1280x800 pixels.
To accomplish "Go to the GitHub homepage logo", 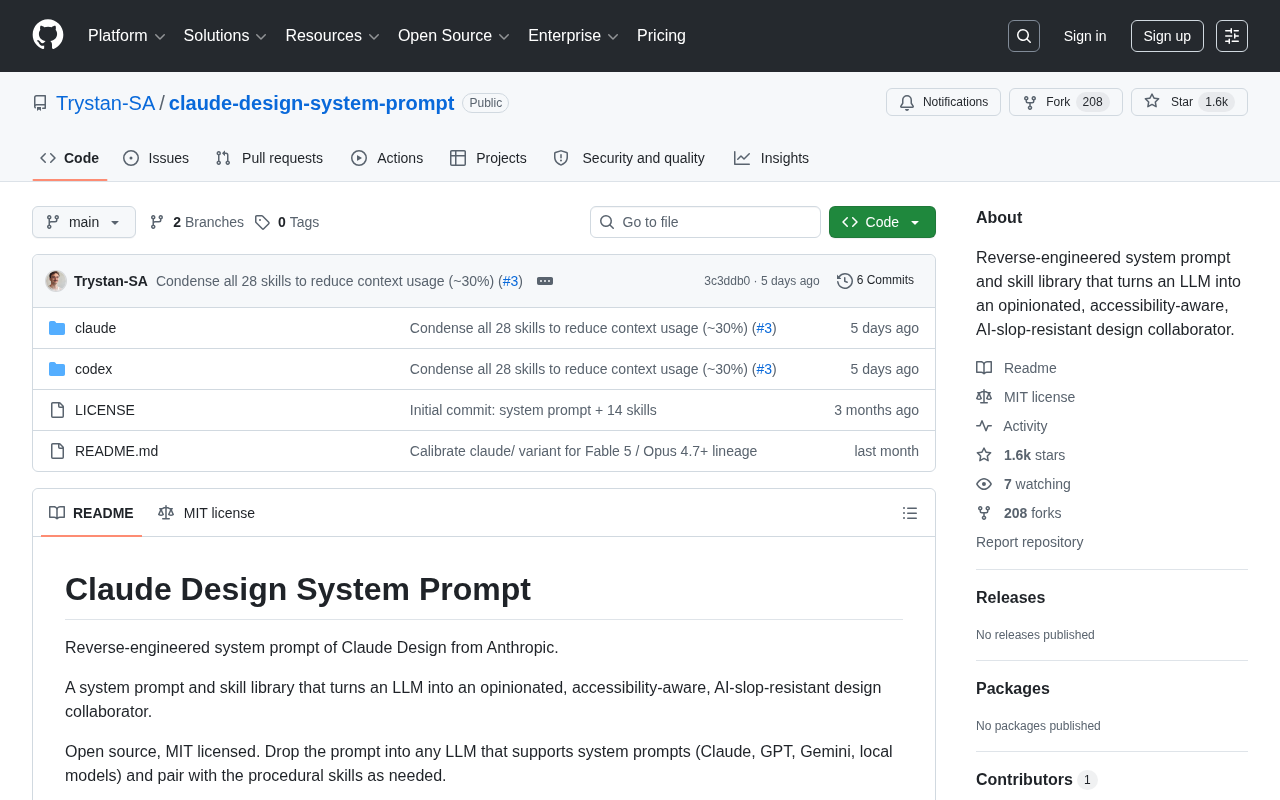I will click(48, 35).
